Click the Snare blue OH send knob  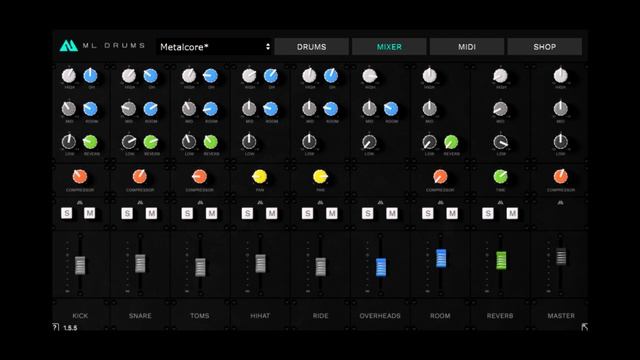click(150, 76)
